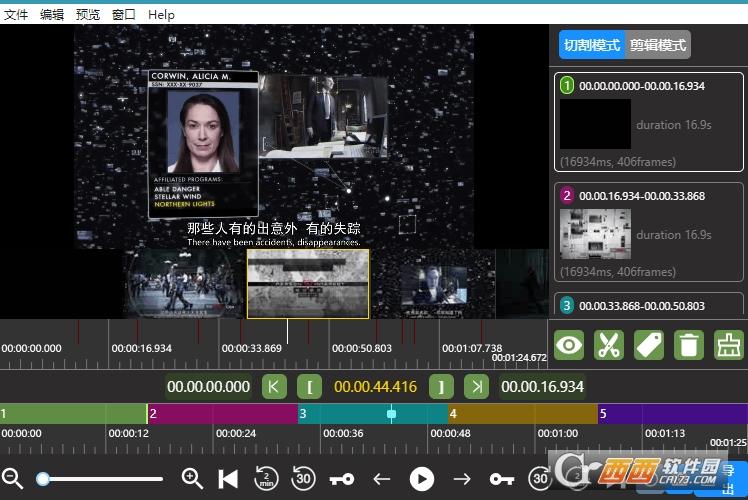Click 00:00:16.934 mark on thumbnail ruler
This screenshot has height=500, width=748.
(141, 348)
